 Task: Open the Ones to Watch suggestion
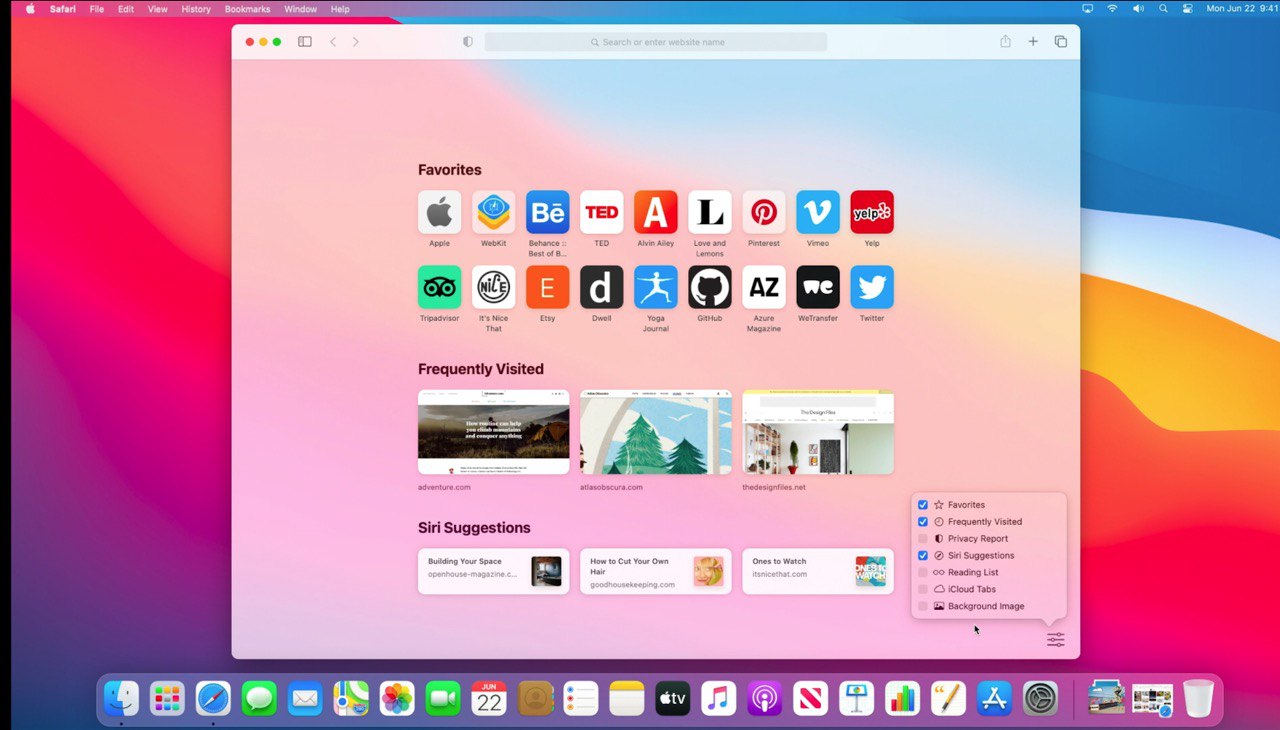click(x=818, y=571)
